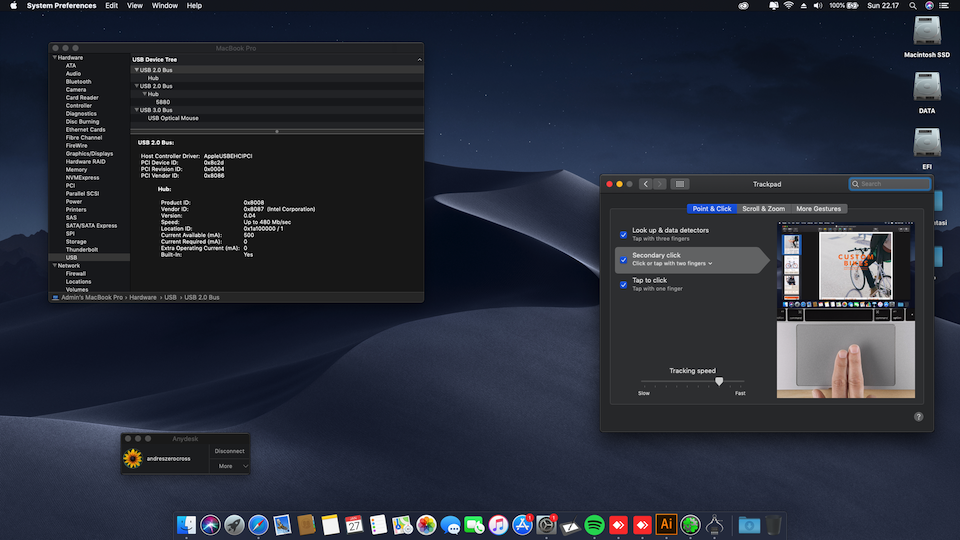
Task: Open Spotify icon in Dock
Action: [x=594, y=525]
